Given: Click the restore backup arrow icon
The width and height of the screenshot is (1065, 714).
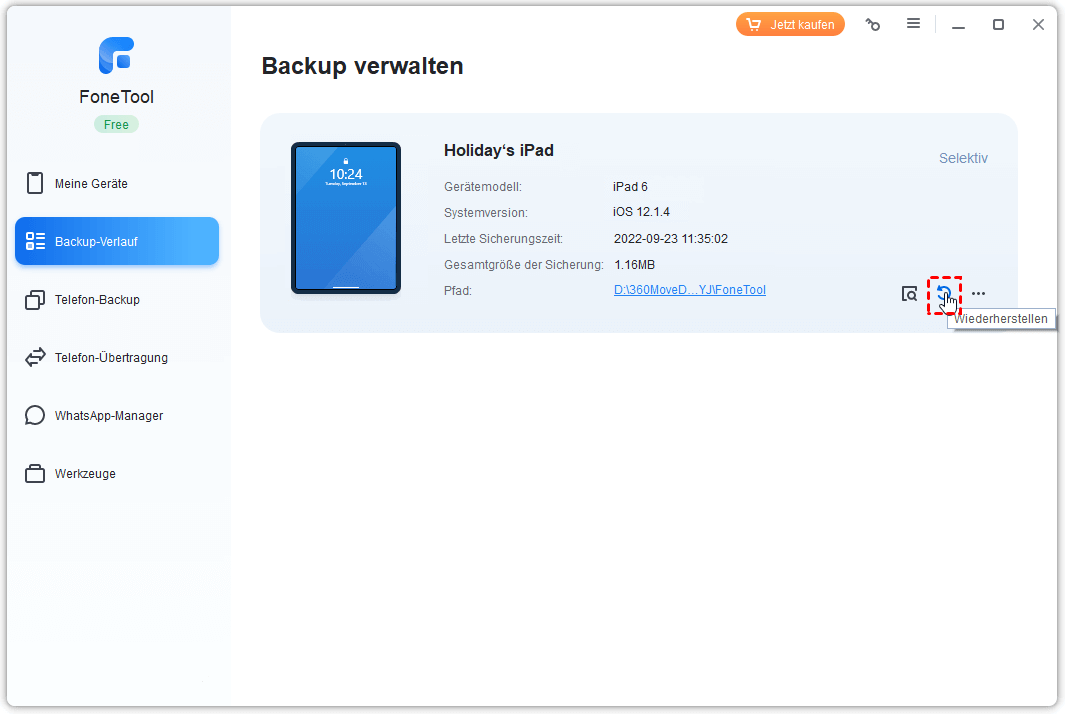Looking at the screenshot, I should 943,294.
